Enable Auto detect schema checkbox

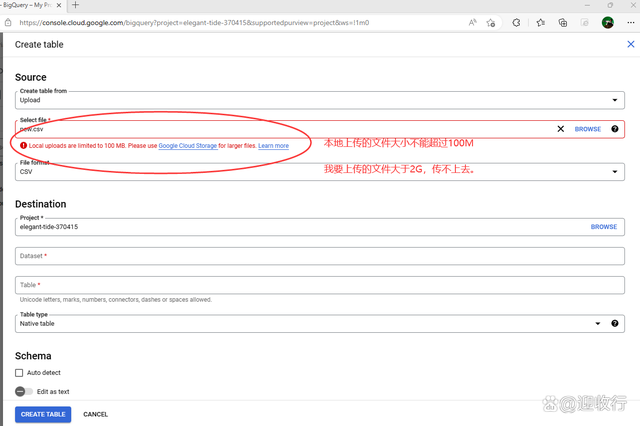pos(19,373)
